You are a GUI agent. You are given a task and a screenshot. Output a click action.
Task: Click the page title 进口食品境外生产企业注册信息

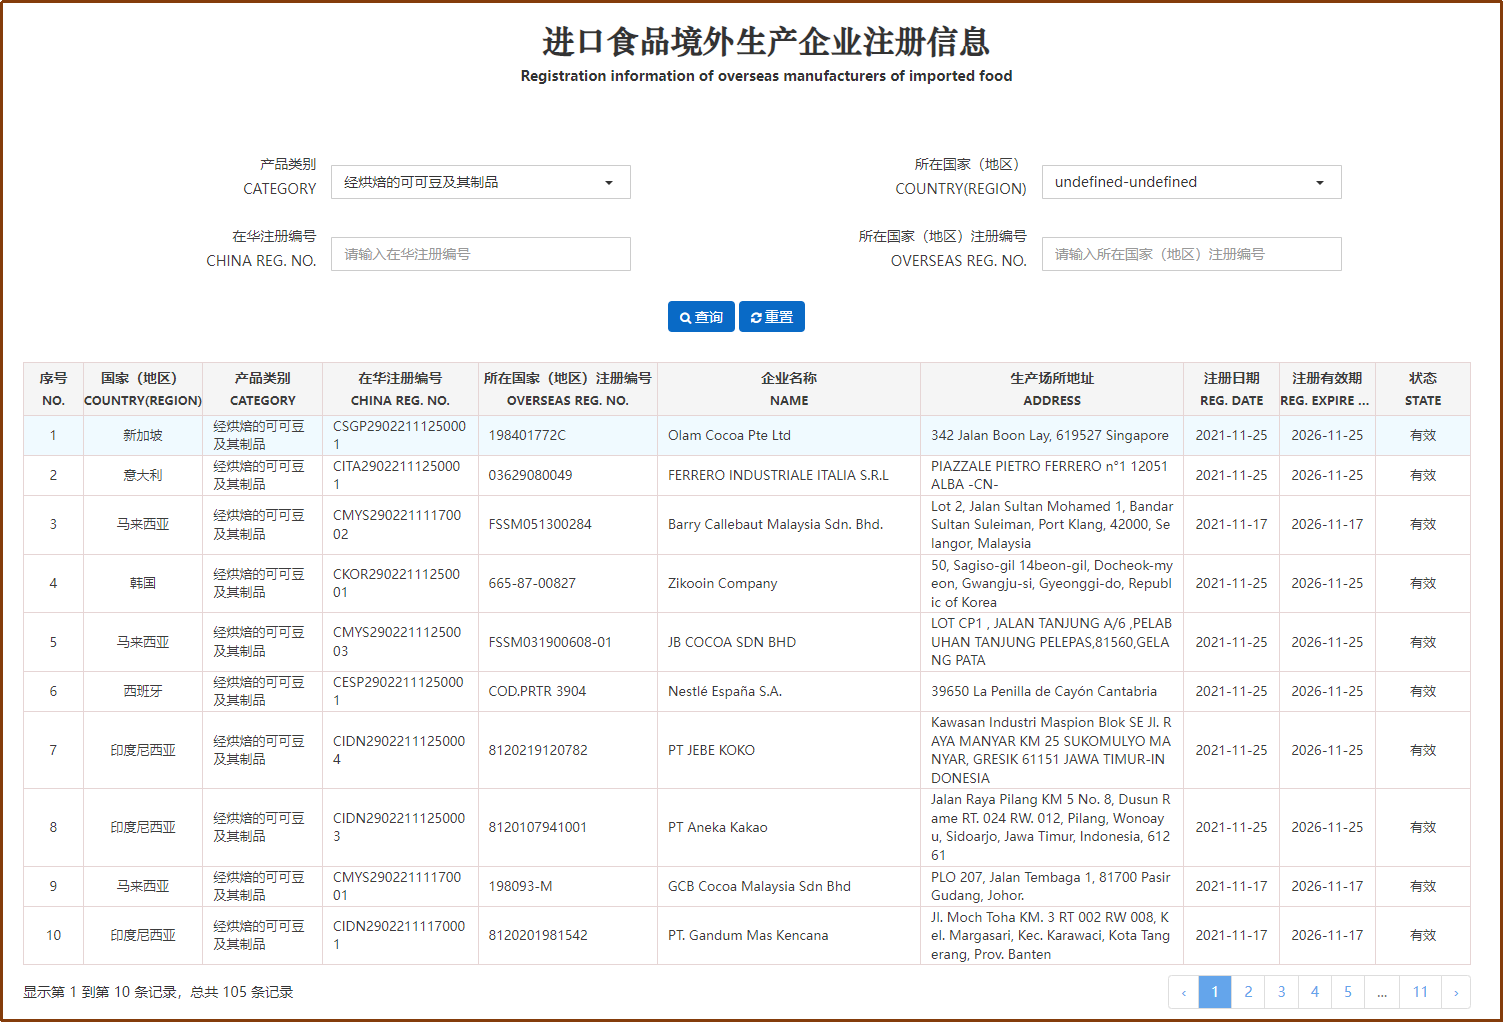766,42
